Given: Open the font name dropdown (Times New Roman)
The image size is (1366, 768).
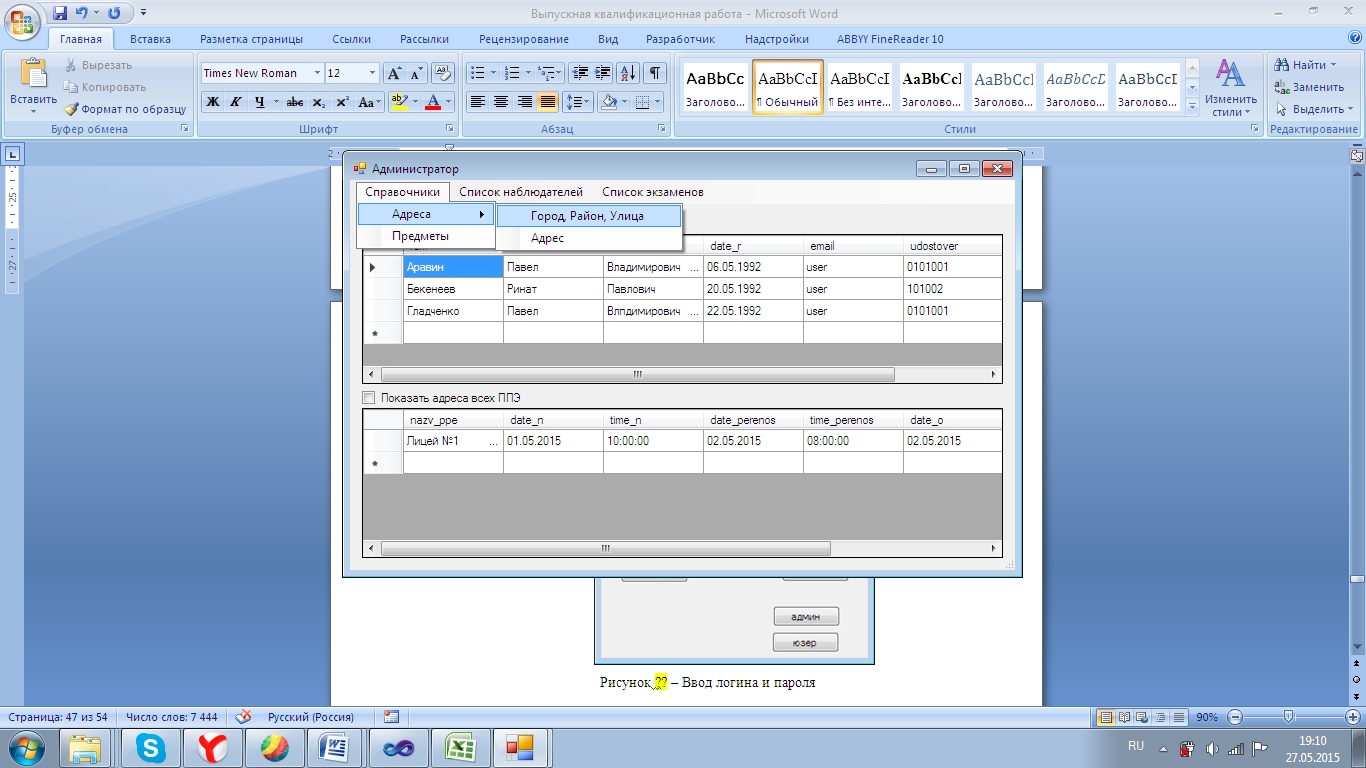Looking at the screenshot, I should click(317, 73).
